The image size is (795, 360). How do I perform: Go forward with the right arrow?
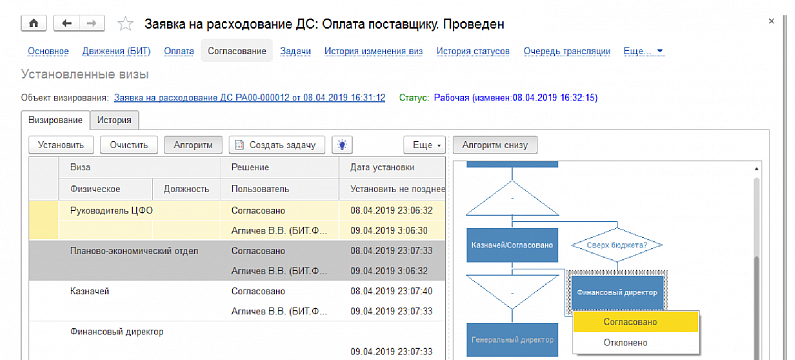coord(92,23)
